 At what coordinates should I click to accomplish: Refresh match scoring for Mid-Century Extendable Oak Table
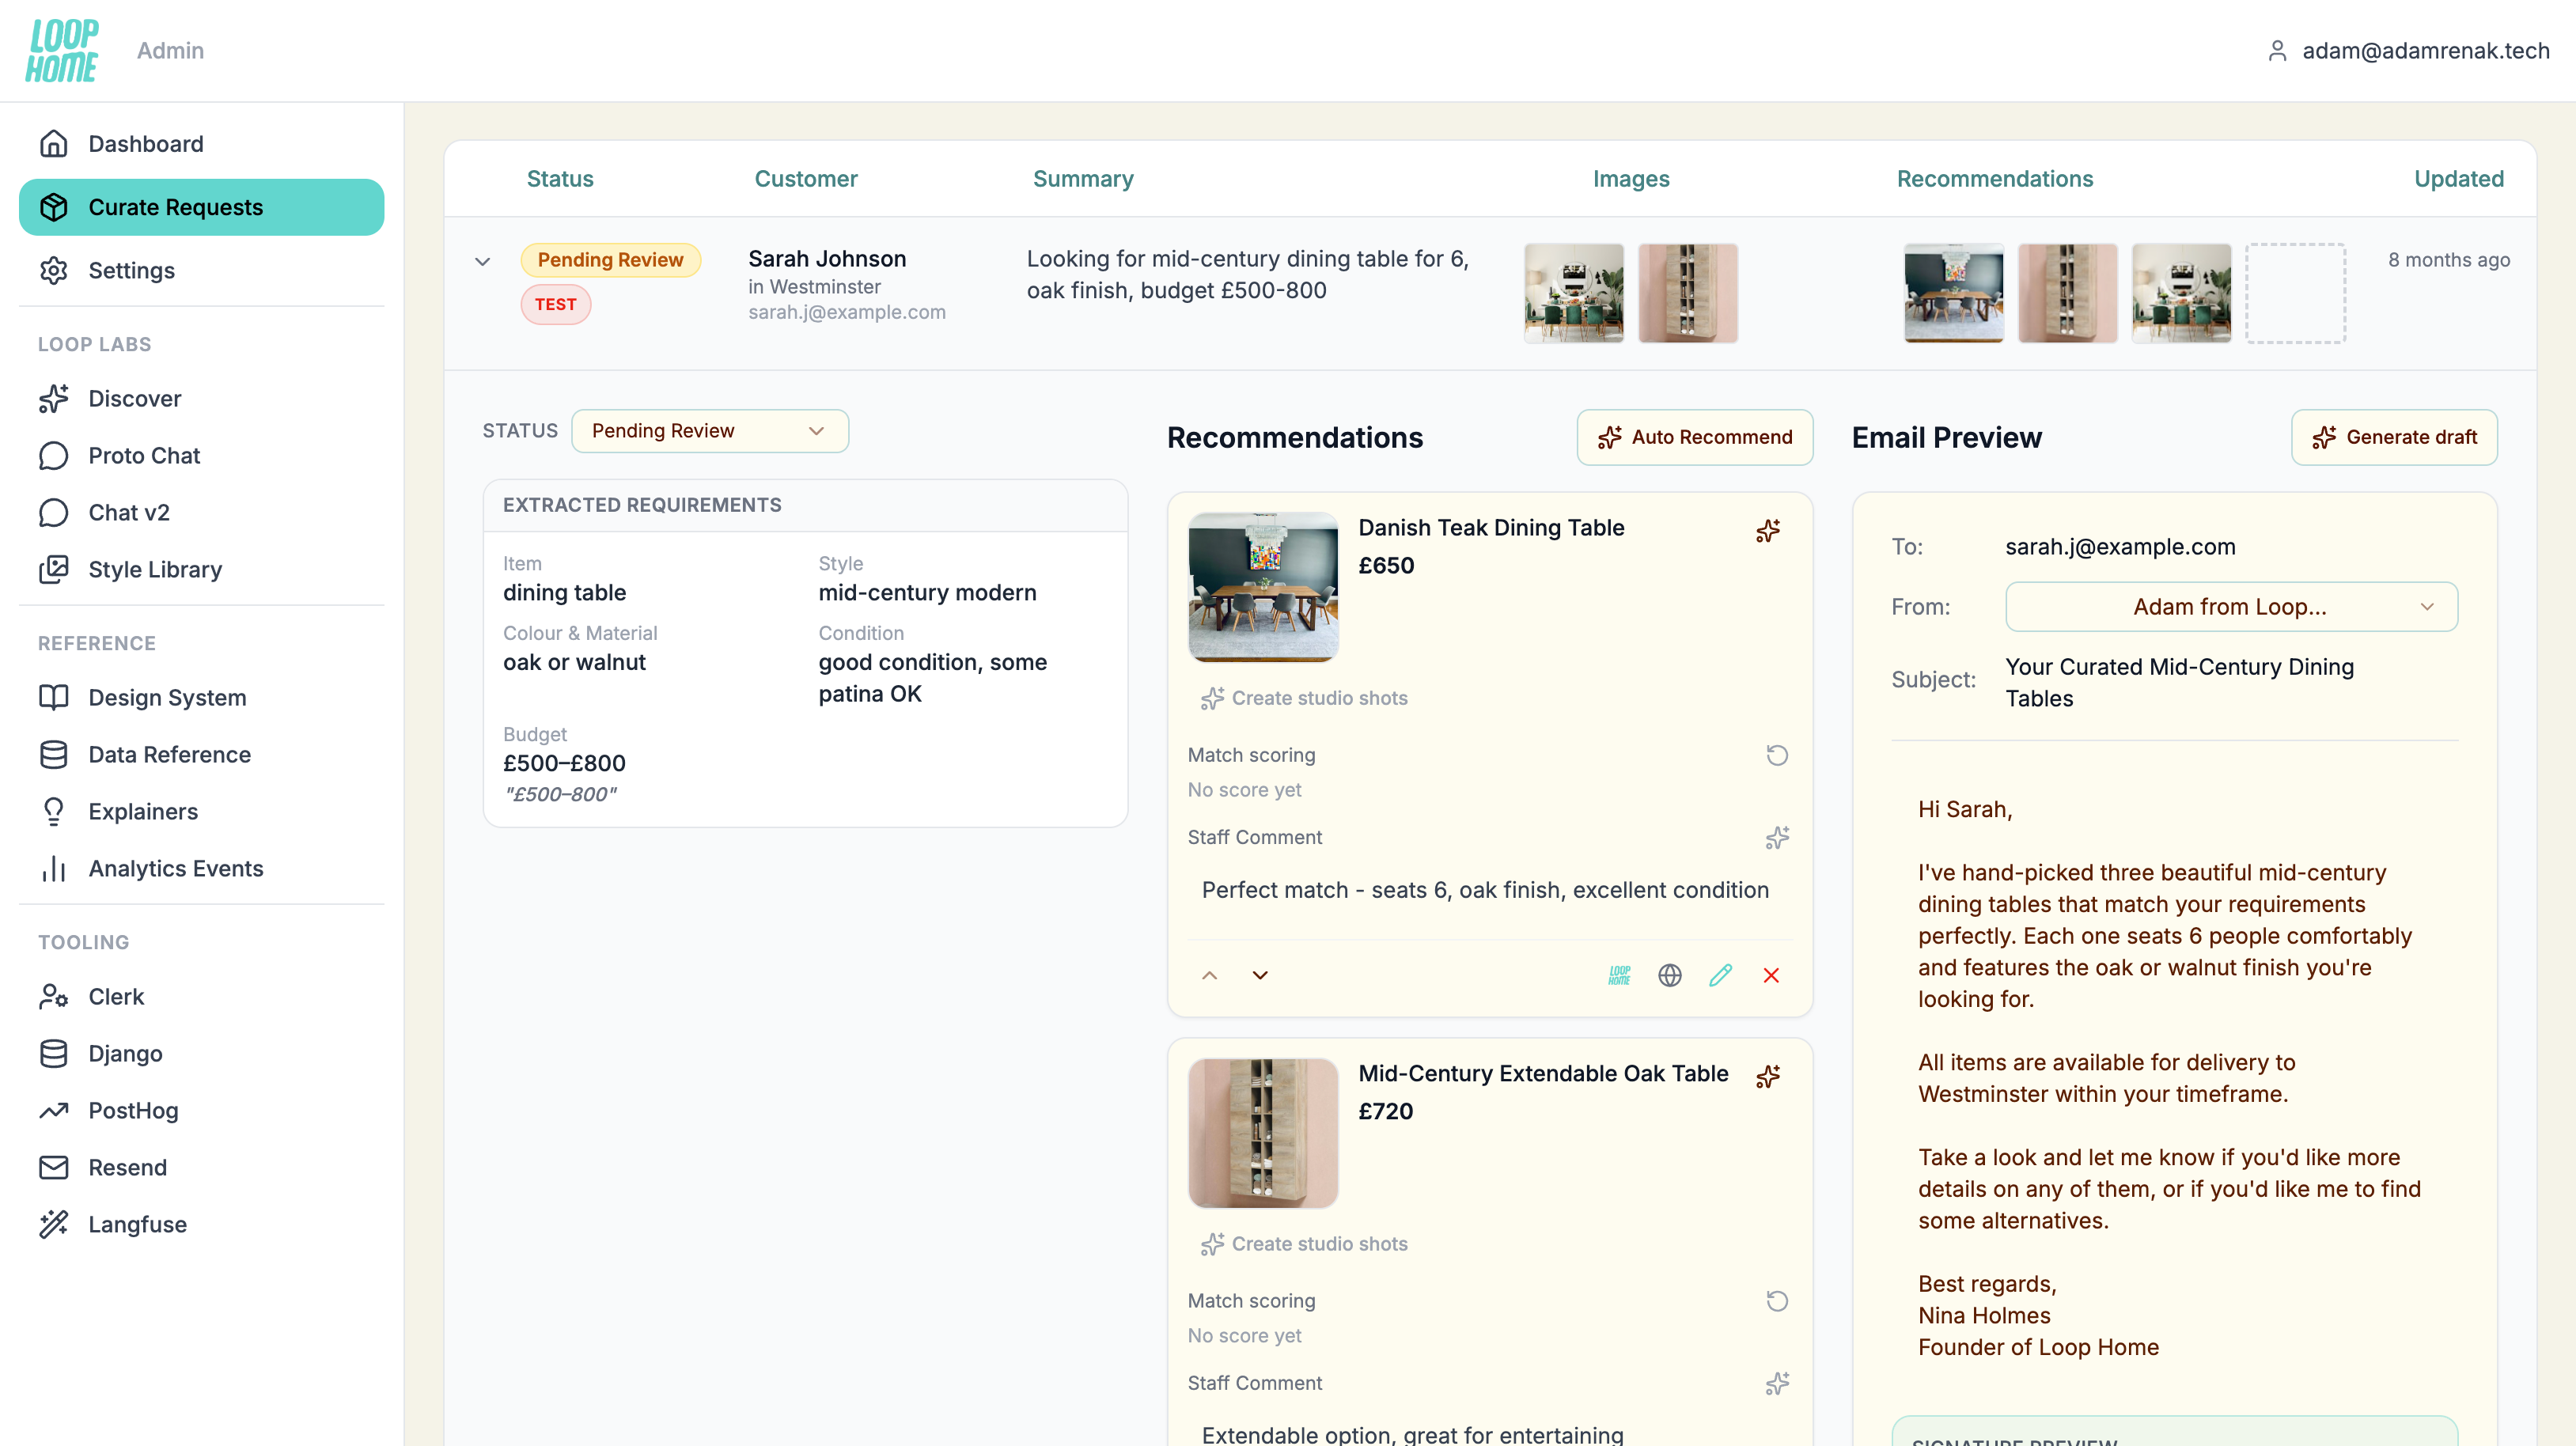tap(1777, 1301)
